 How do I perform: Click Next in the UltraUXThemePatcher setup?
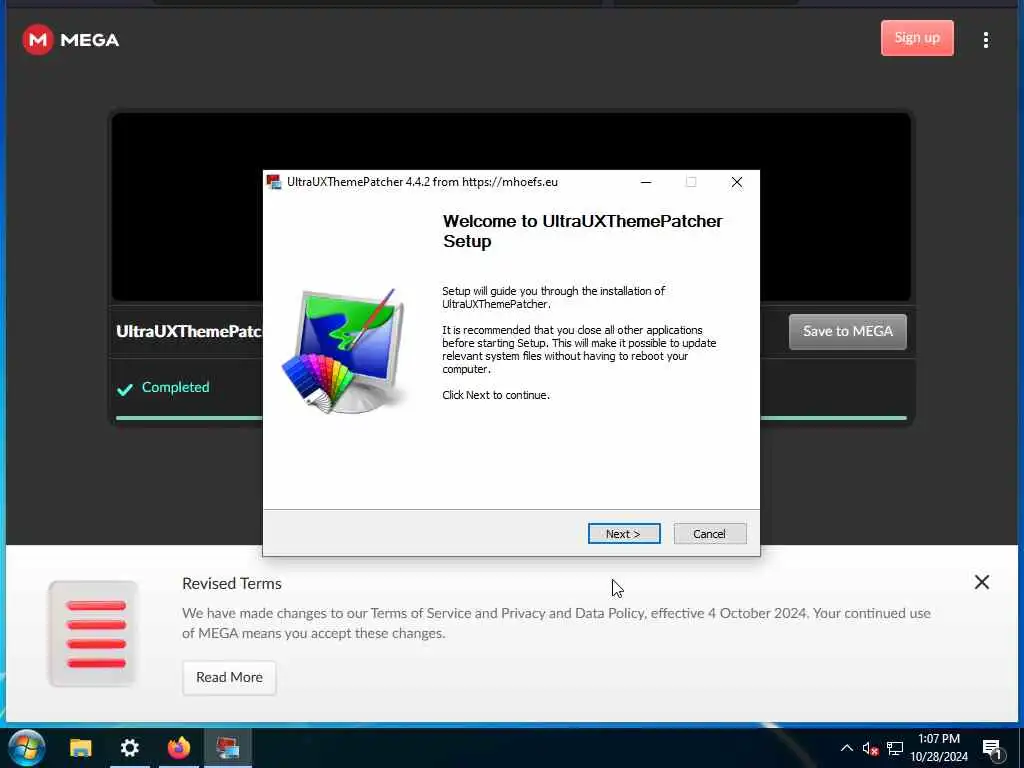point(624,534)
